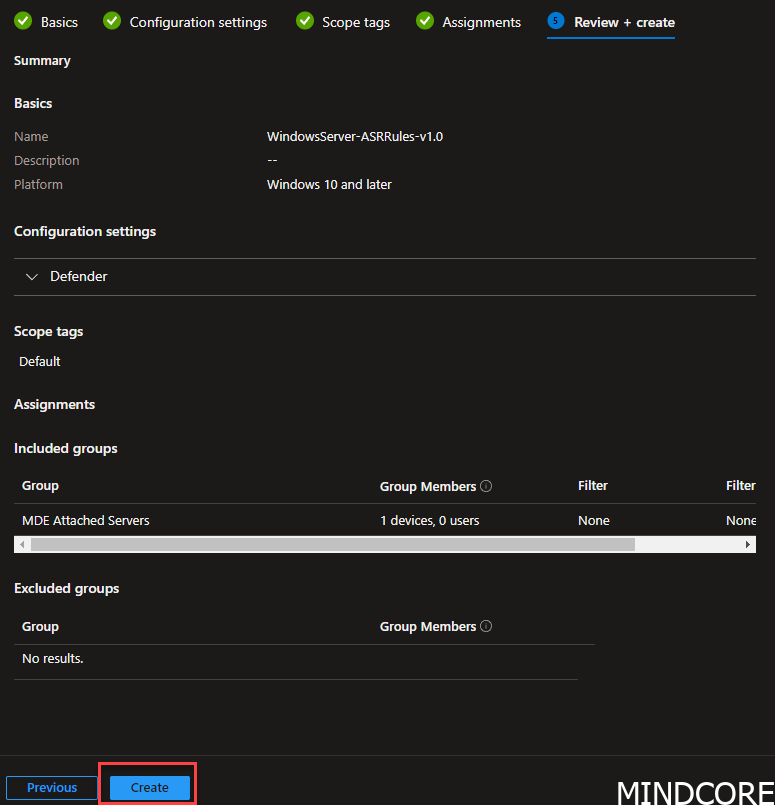The image size is (775, 805).
Task: Click the left scroll arrow of the table
Action: 22,544
